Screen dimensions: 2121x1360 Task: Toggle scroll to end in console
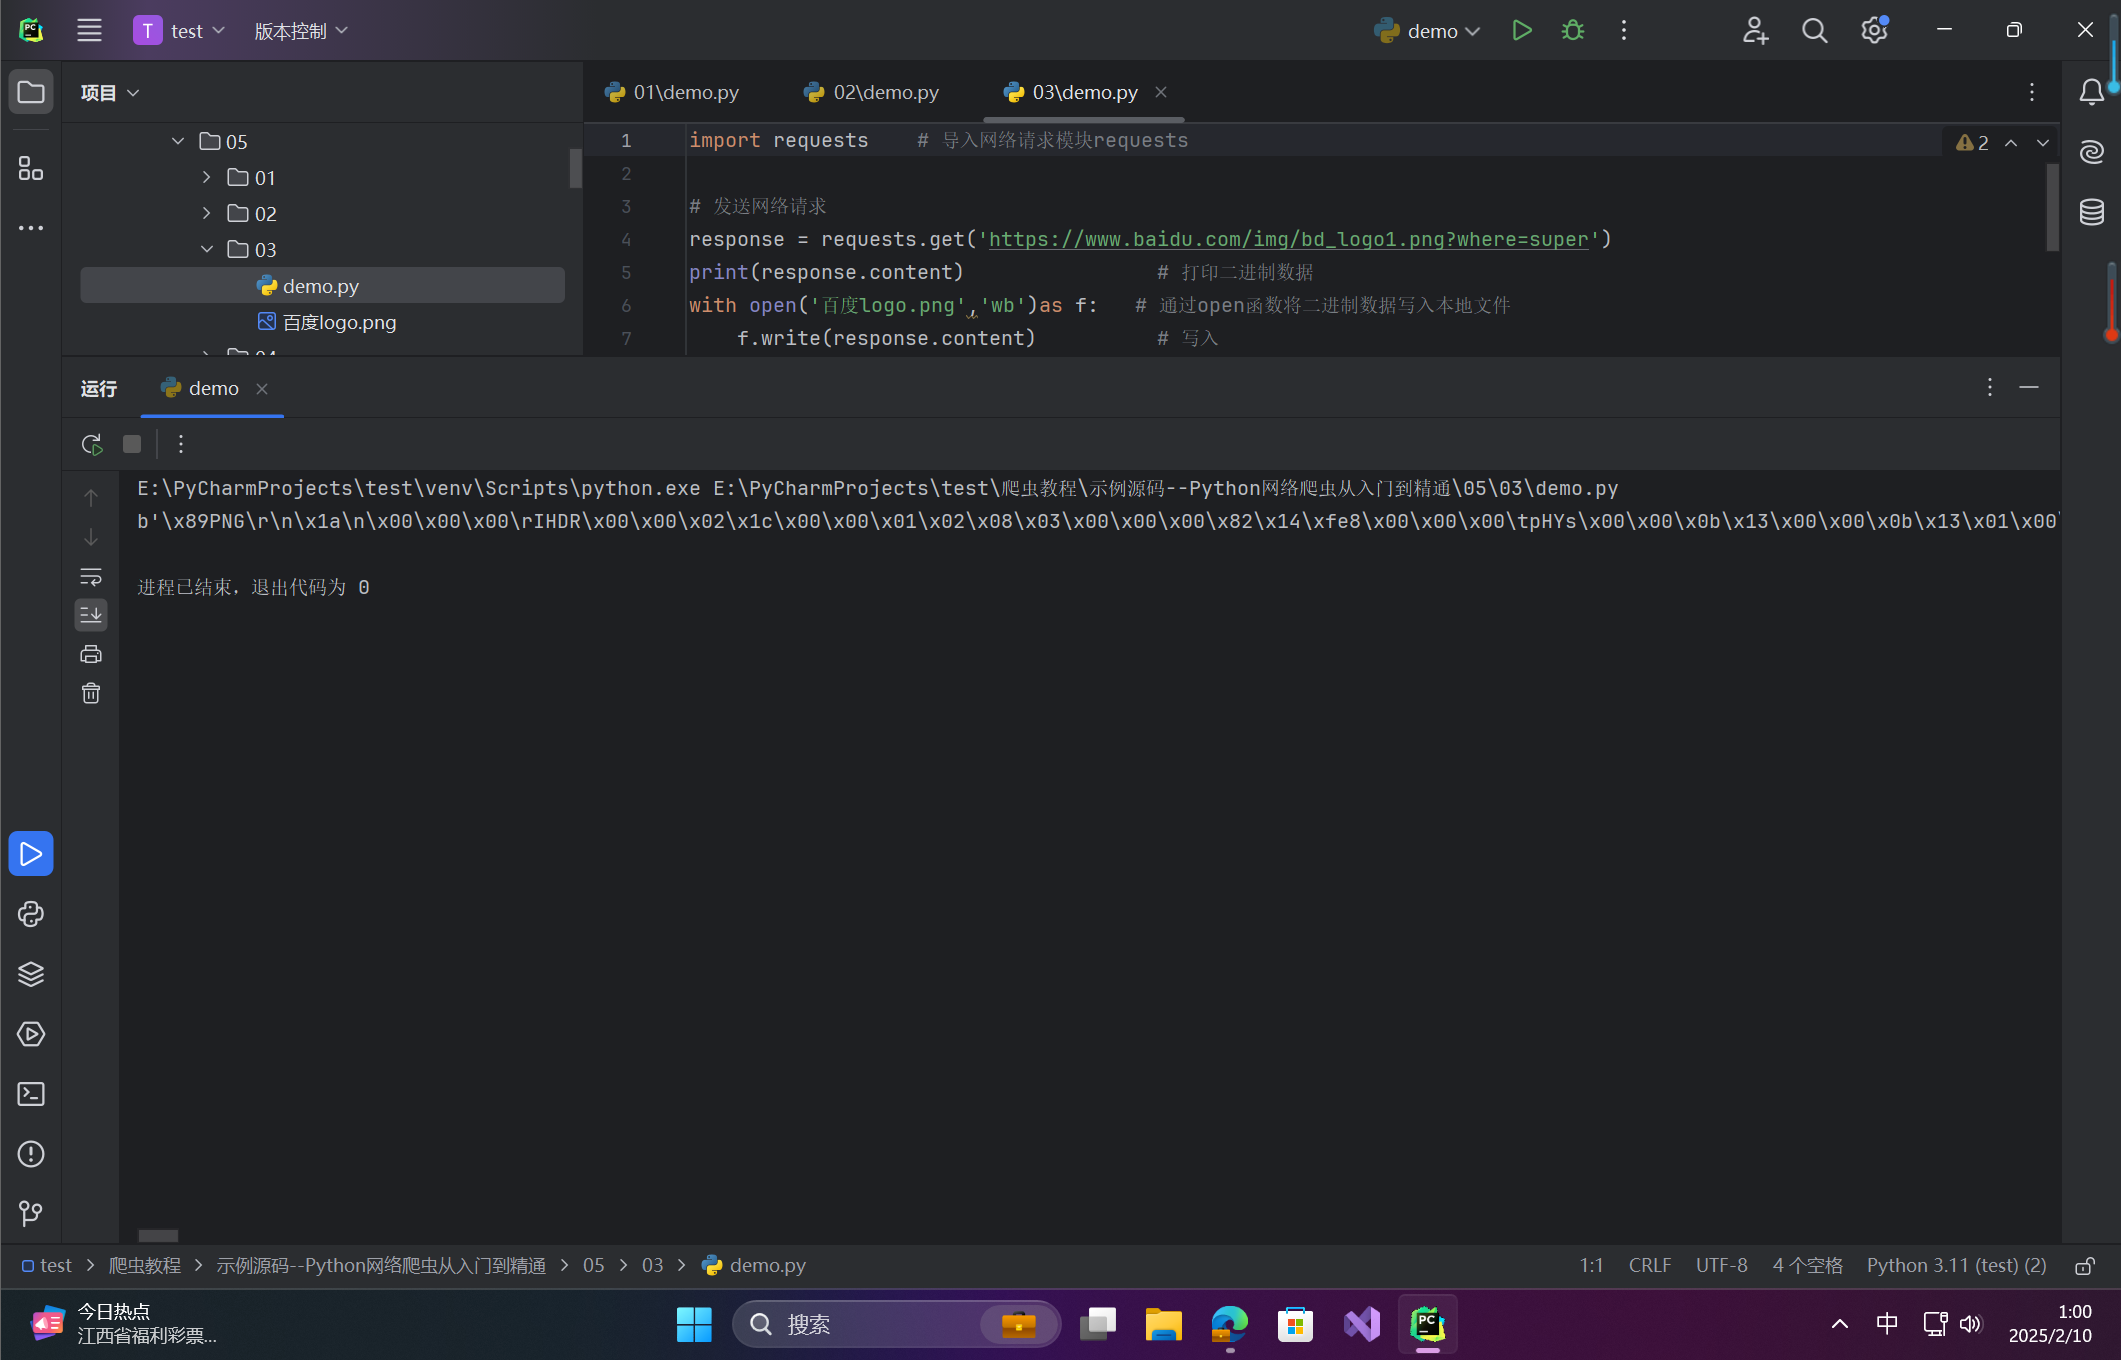(91, 615)
